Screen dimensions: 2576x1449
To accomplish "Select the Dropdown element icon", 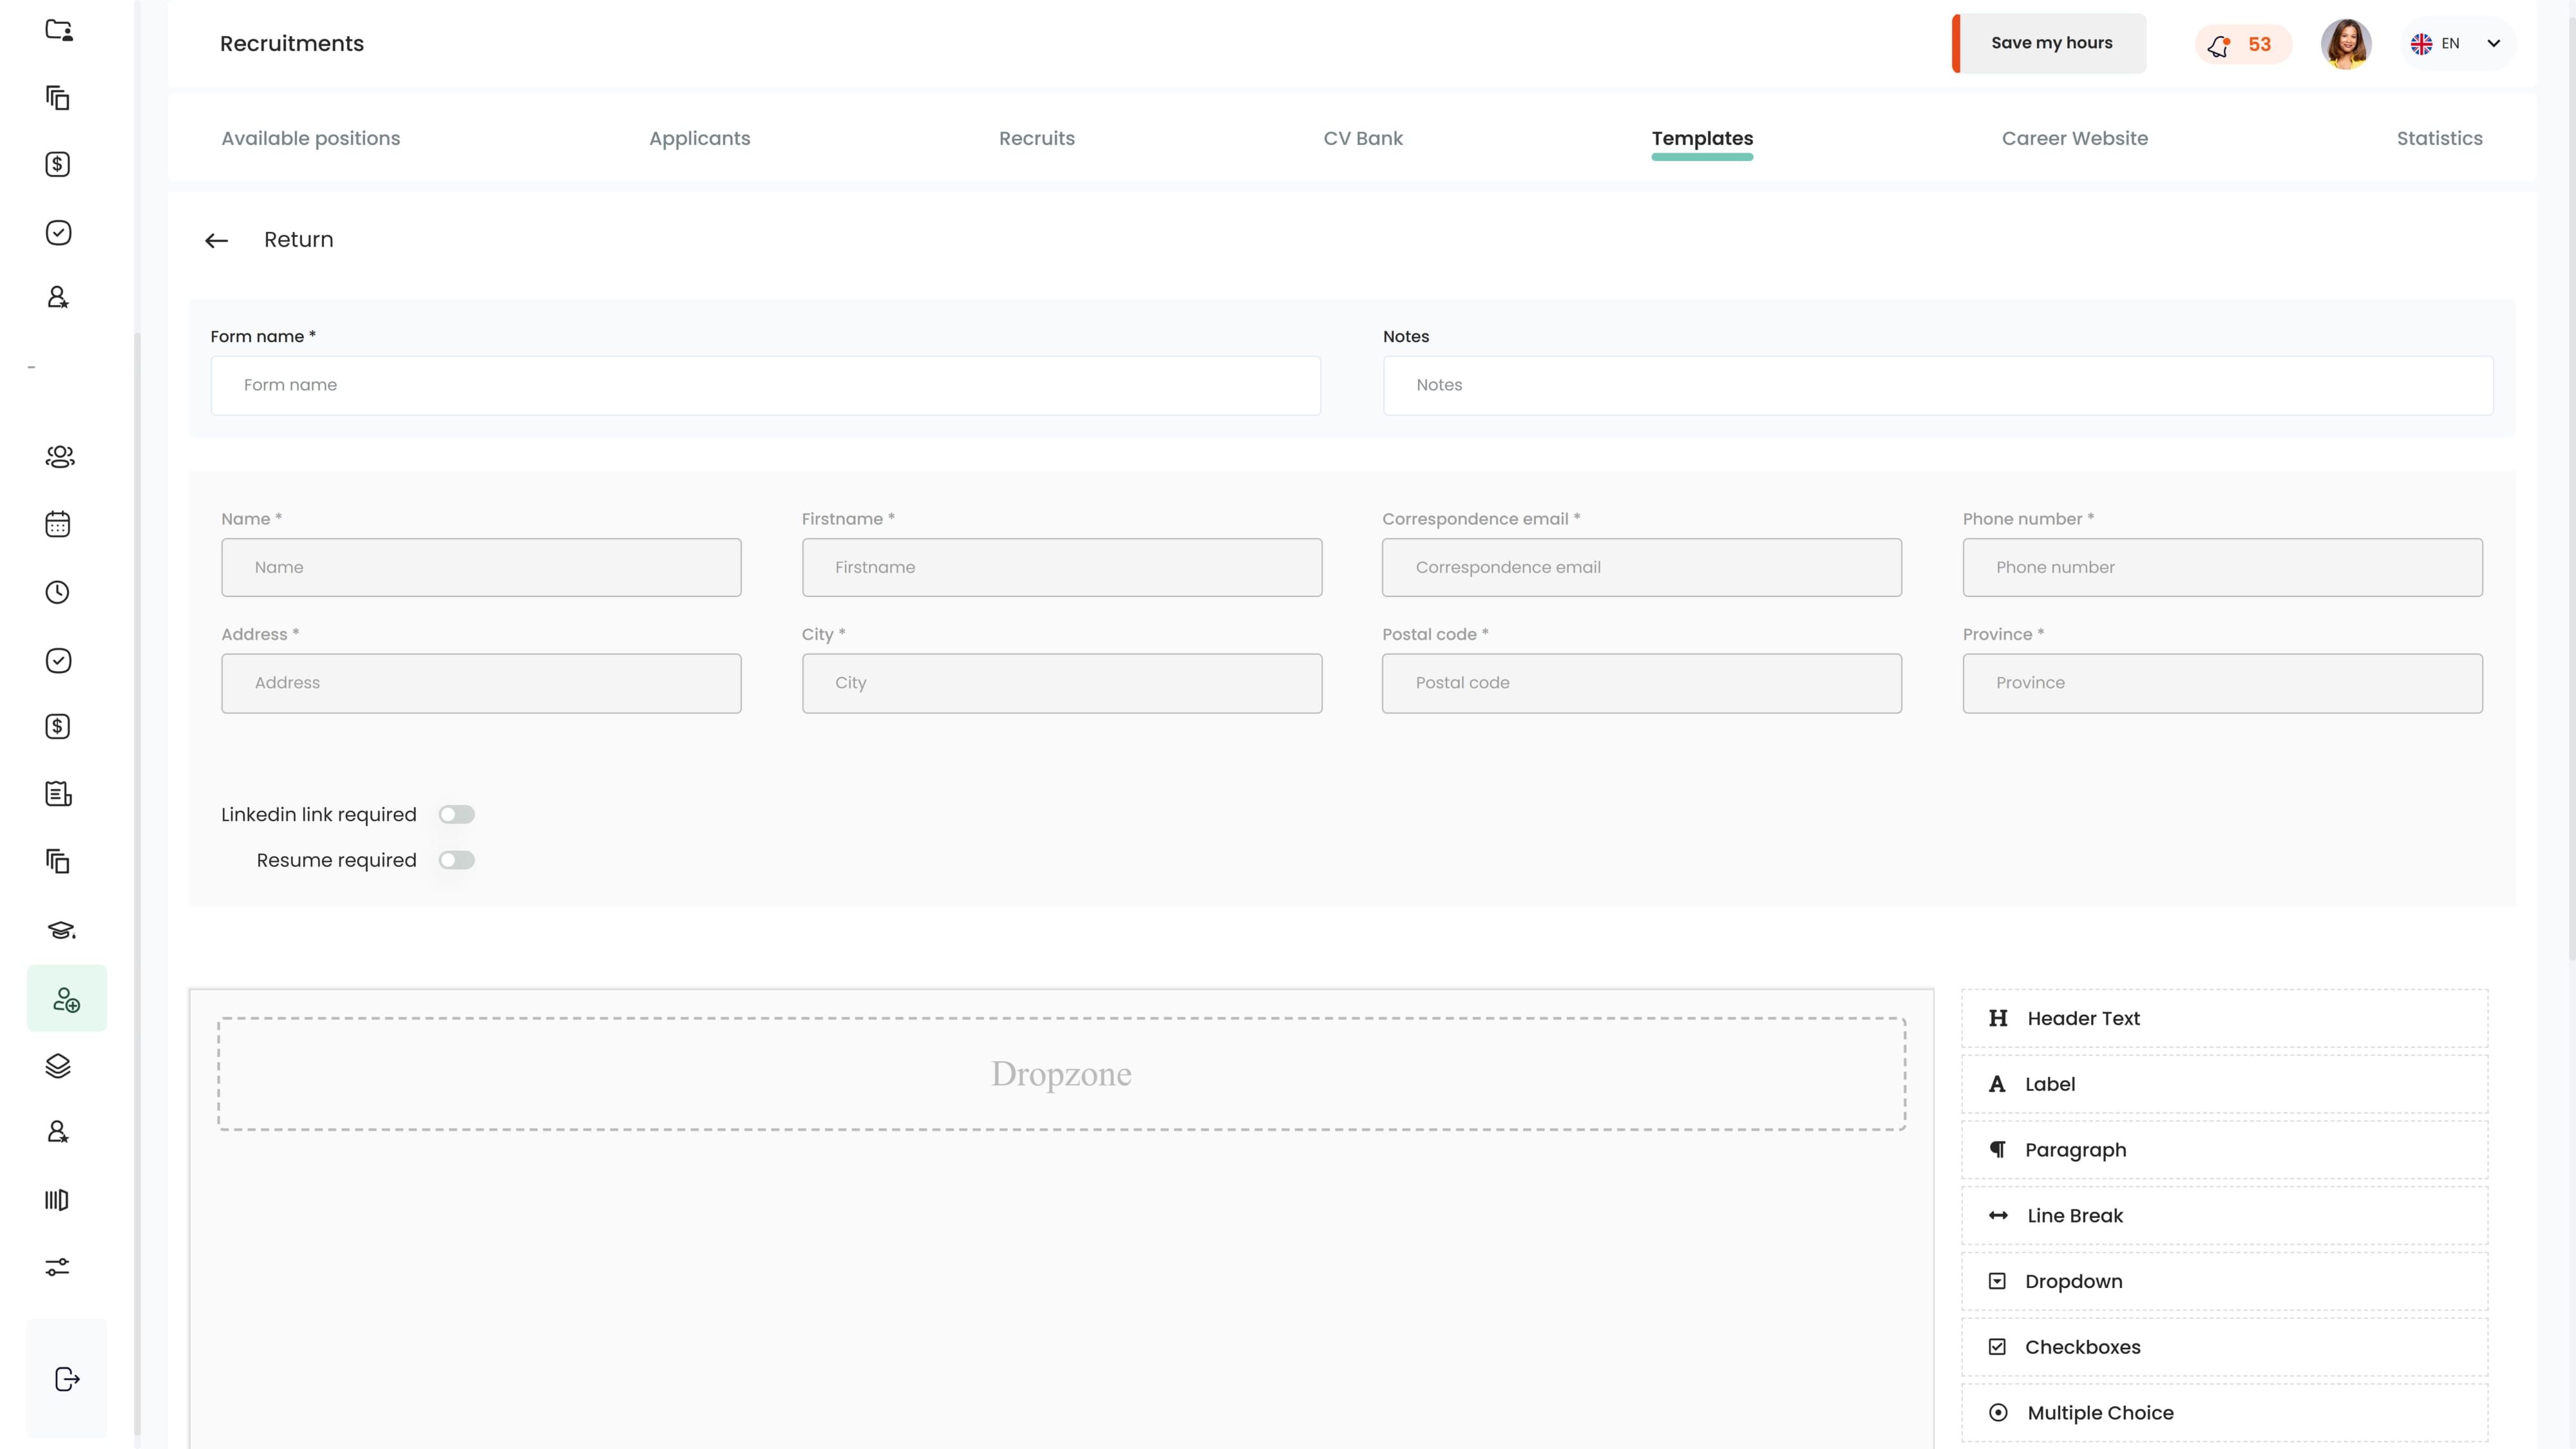I will tap(1997, 1281).
